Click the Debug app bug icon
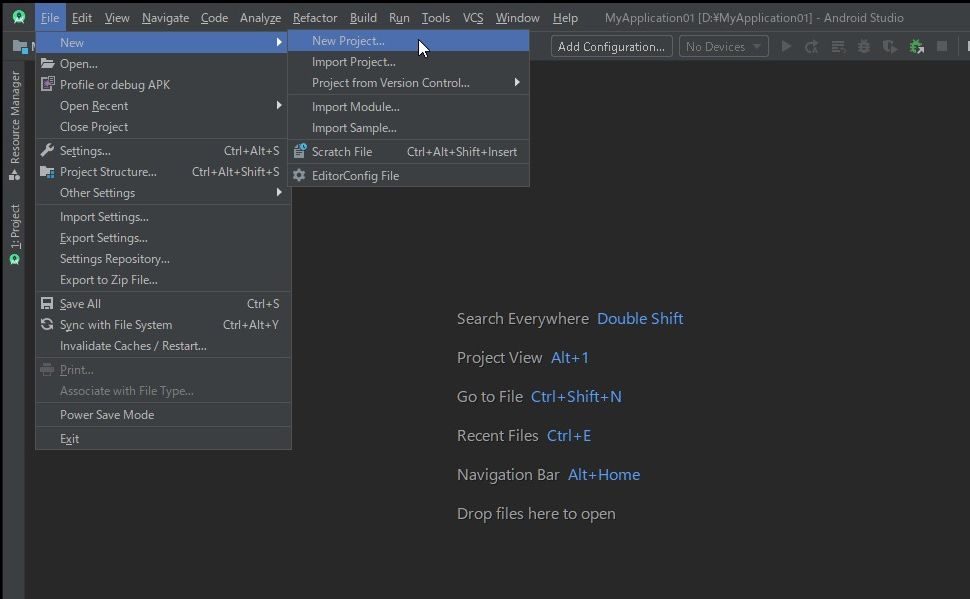Image resolution: width=970 pixels, height=599 pixels. (x=864, y=47)
